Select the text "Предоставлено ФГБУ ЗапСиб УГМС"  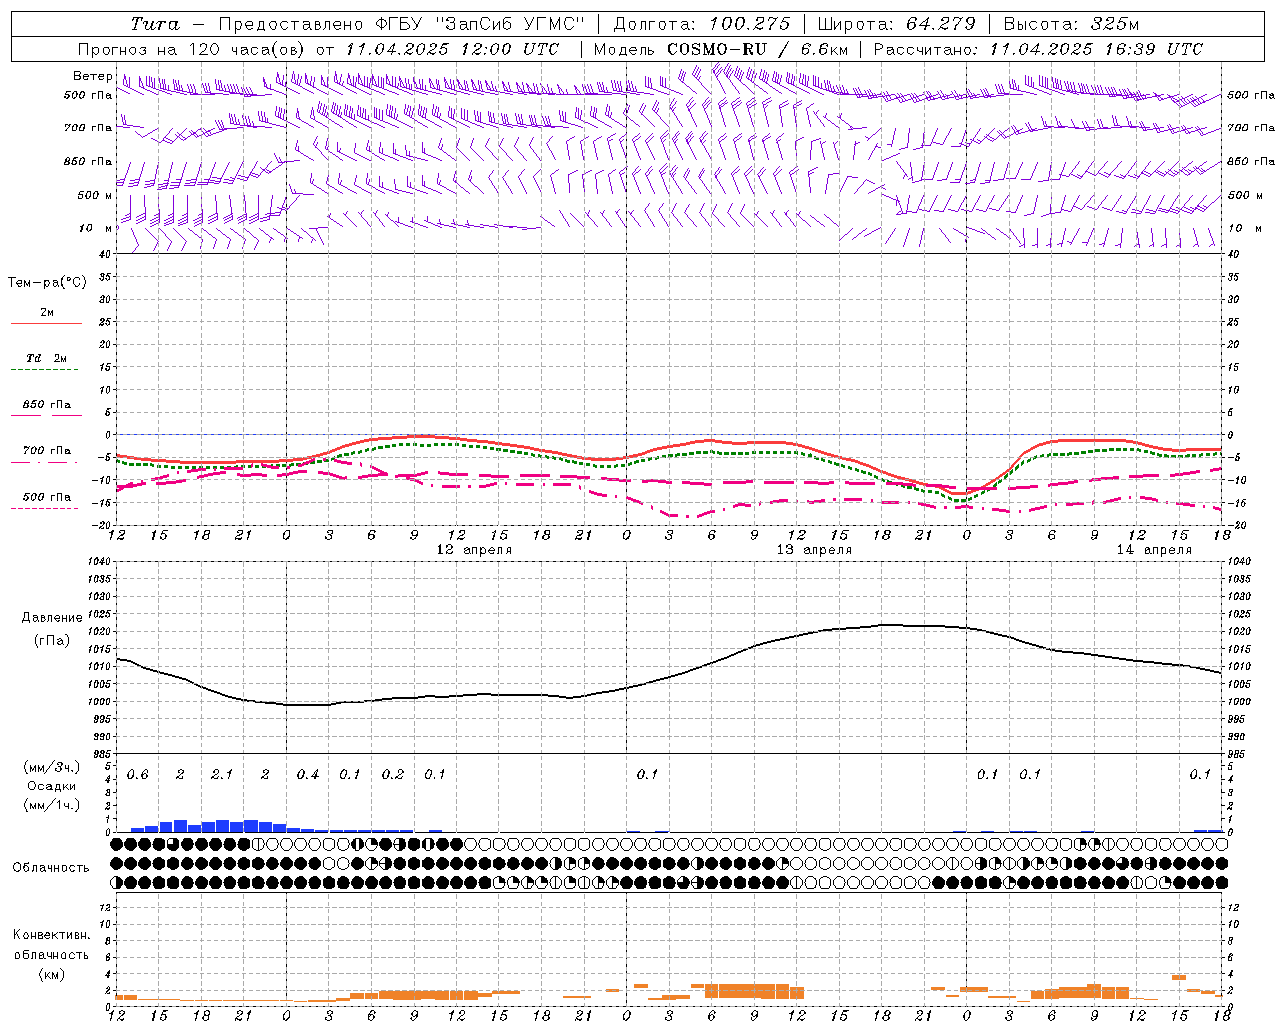401,24
